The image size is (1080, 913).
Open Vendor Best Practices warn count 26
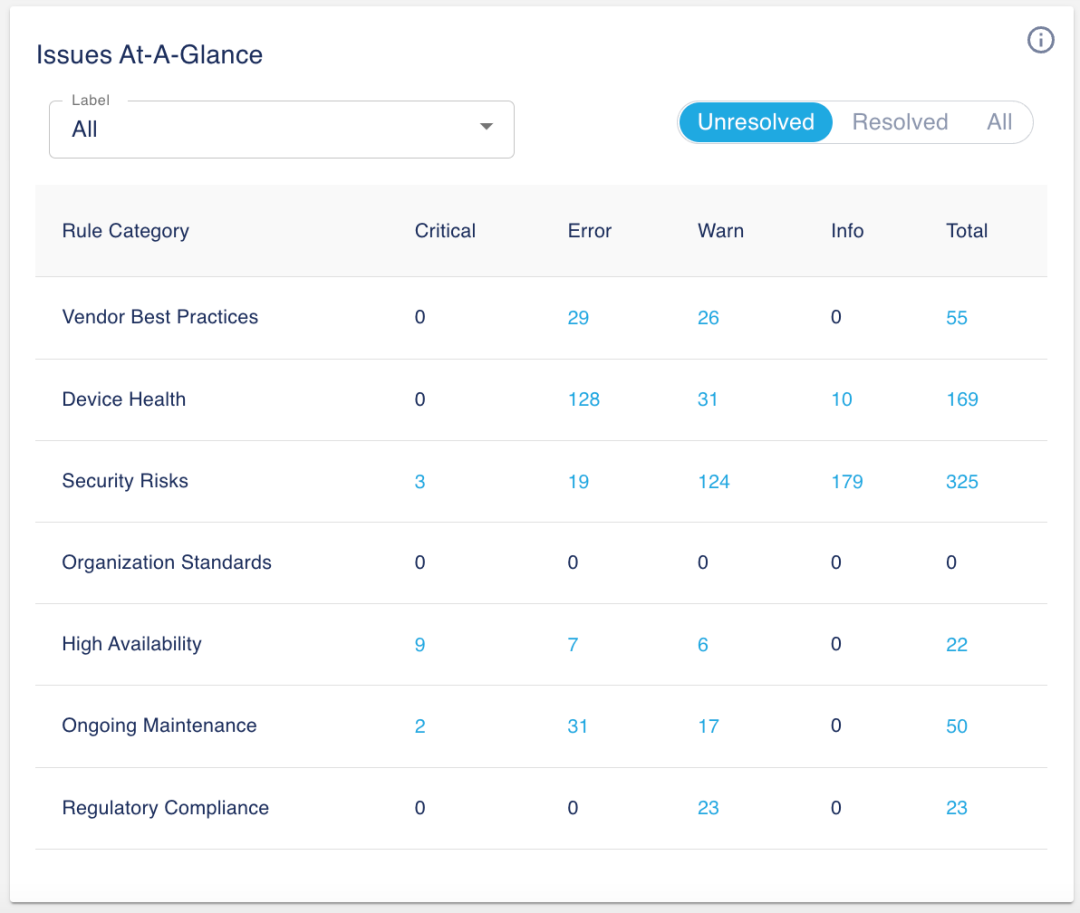point(708,318)
